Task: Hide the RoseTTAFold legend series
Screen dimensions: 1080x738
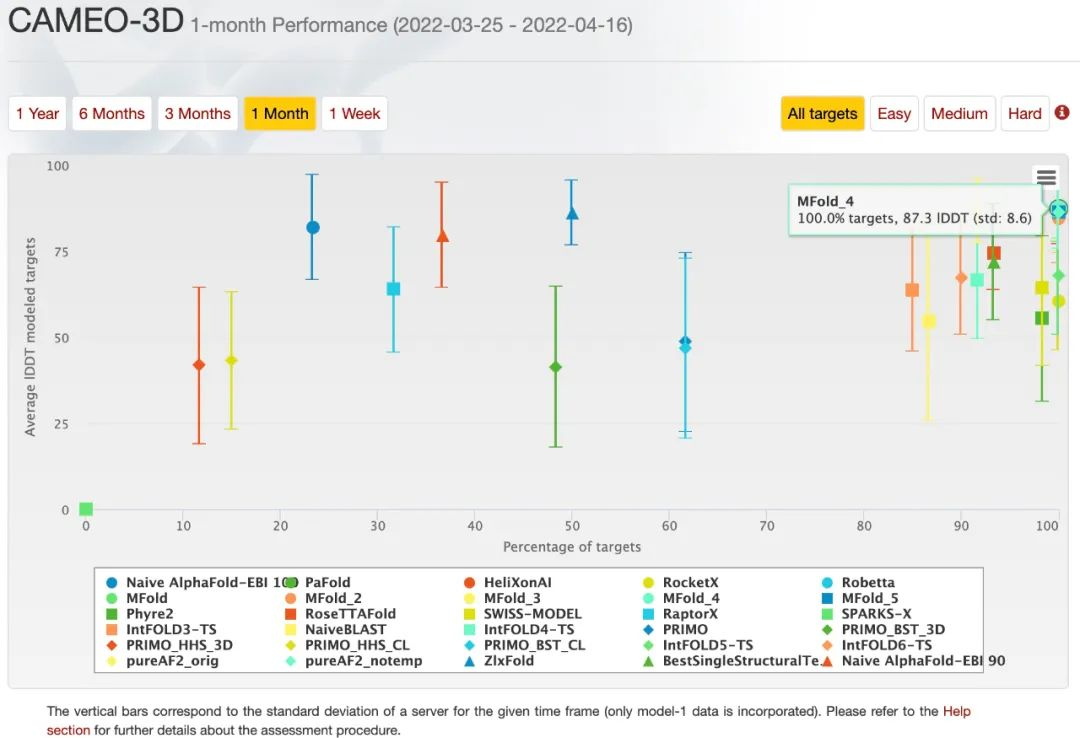Action: (x=350, y=614)
